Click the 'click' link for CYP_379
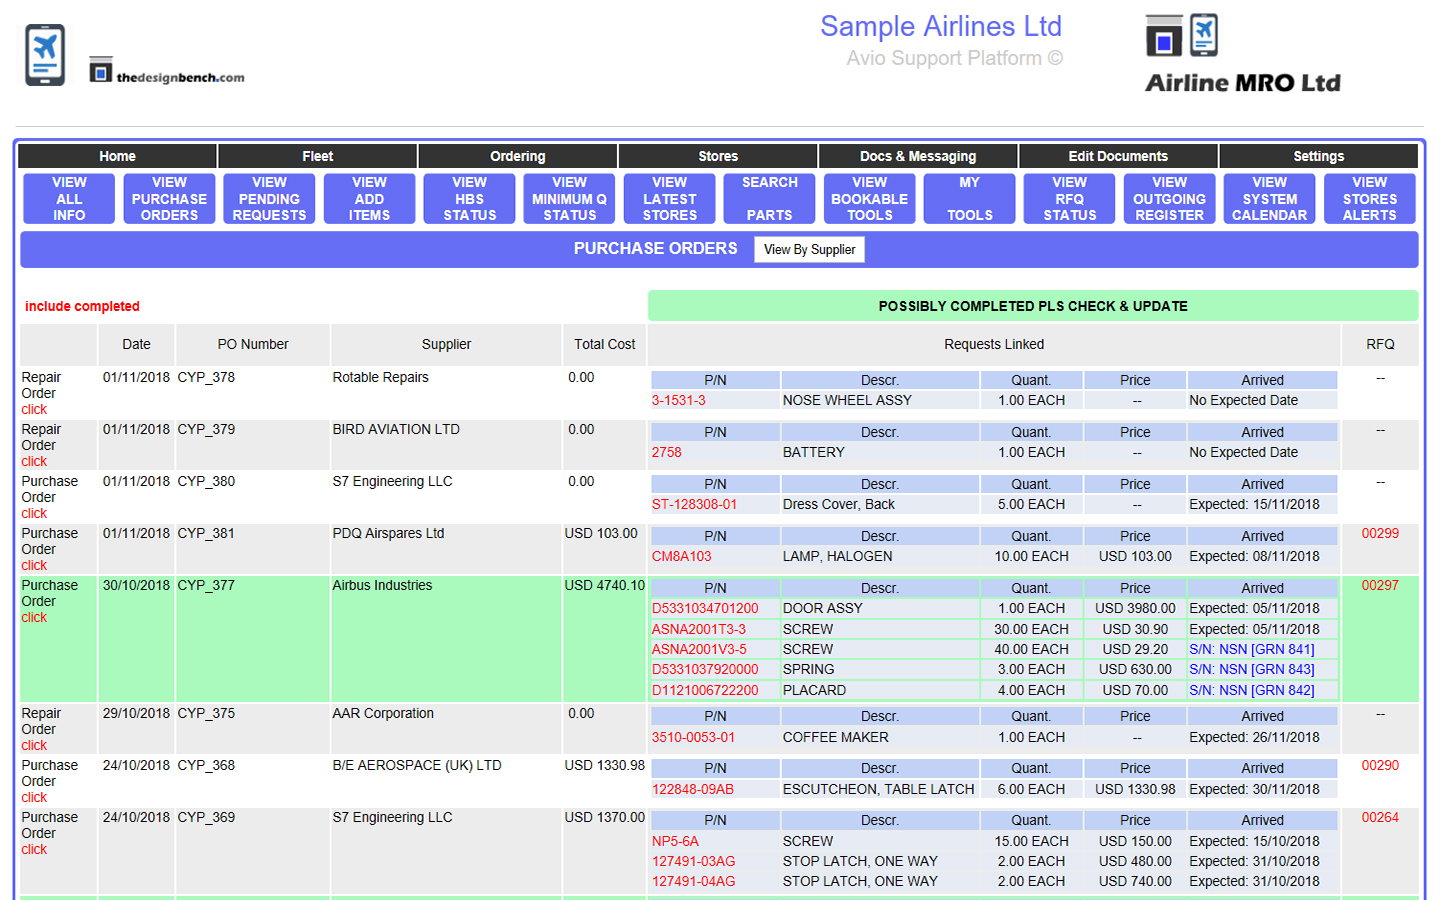Image resolution: width=1440 pixels, height=900 pixels. pyautogui.click(x=34, y=461)
